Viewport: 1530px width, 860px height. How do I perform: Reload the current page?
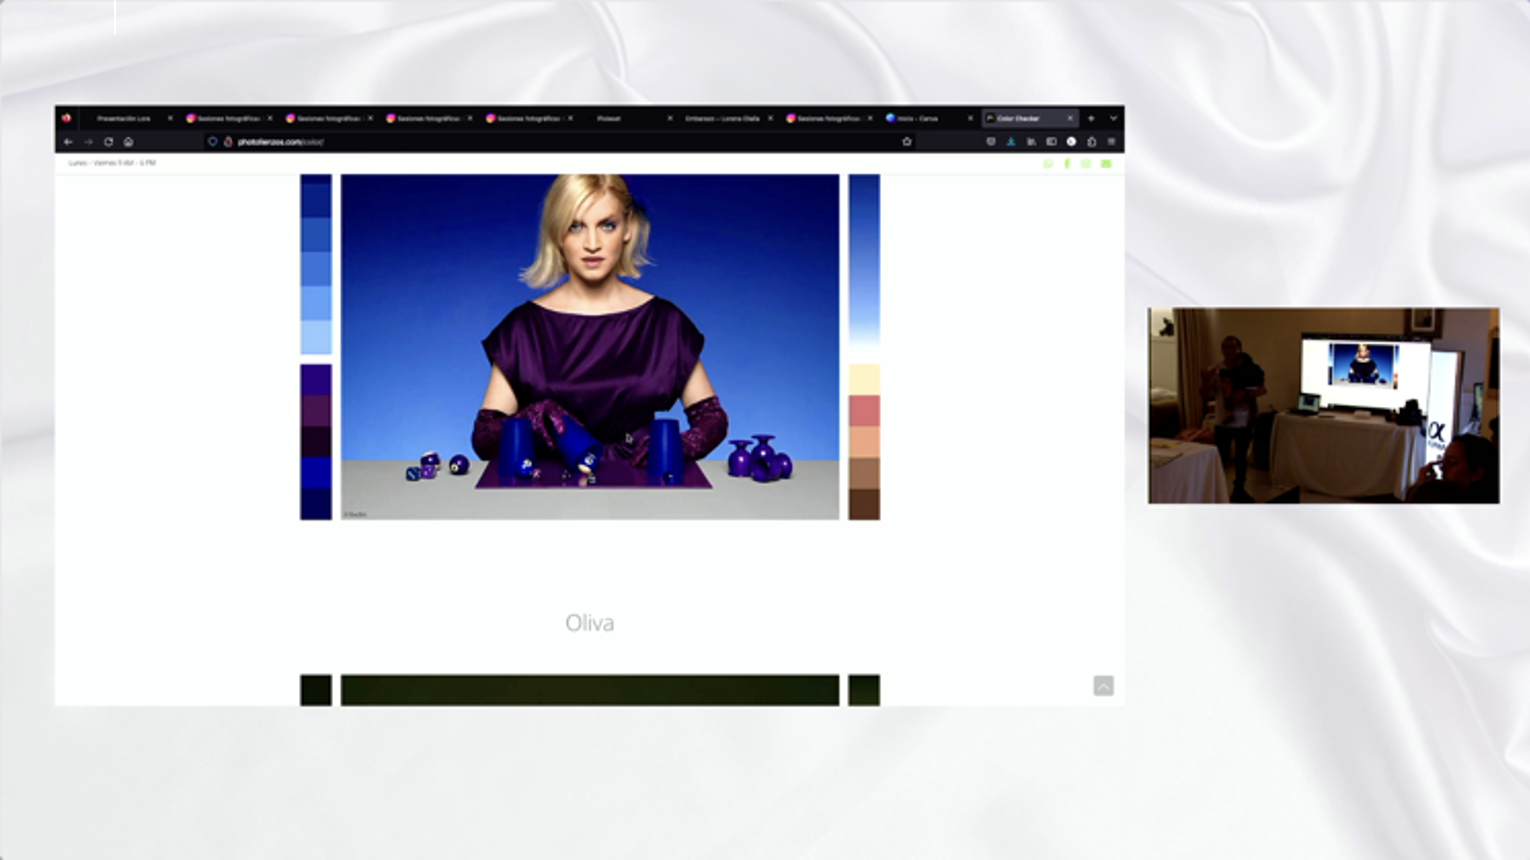tap(108, 142)
